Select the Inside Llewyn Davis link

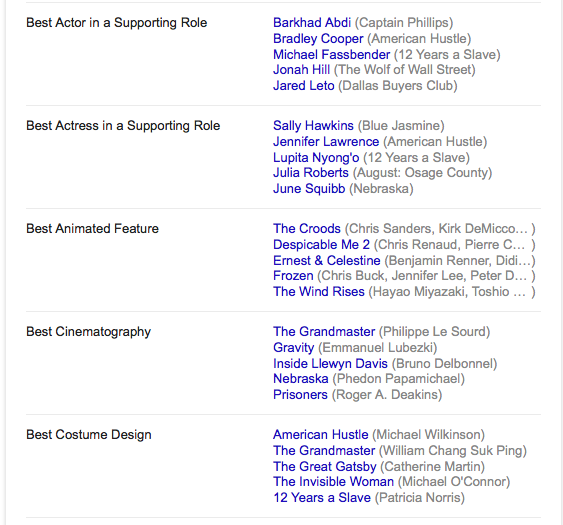point(330,364)
